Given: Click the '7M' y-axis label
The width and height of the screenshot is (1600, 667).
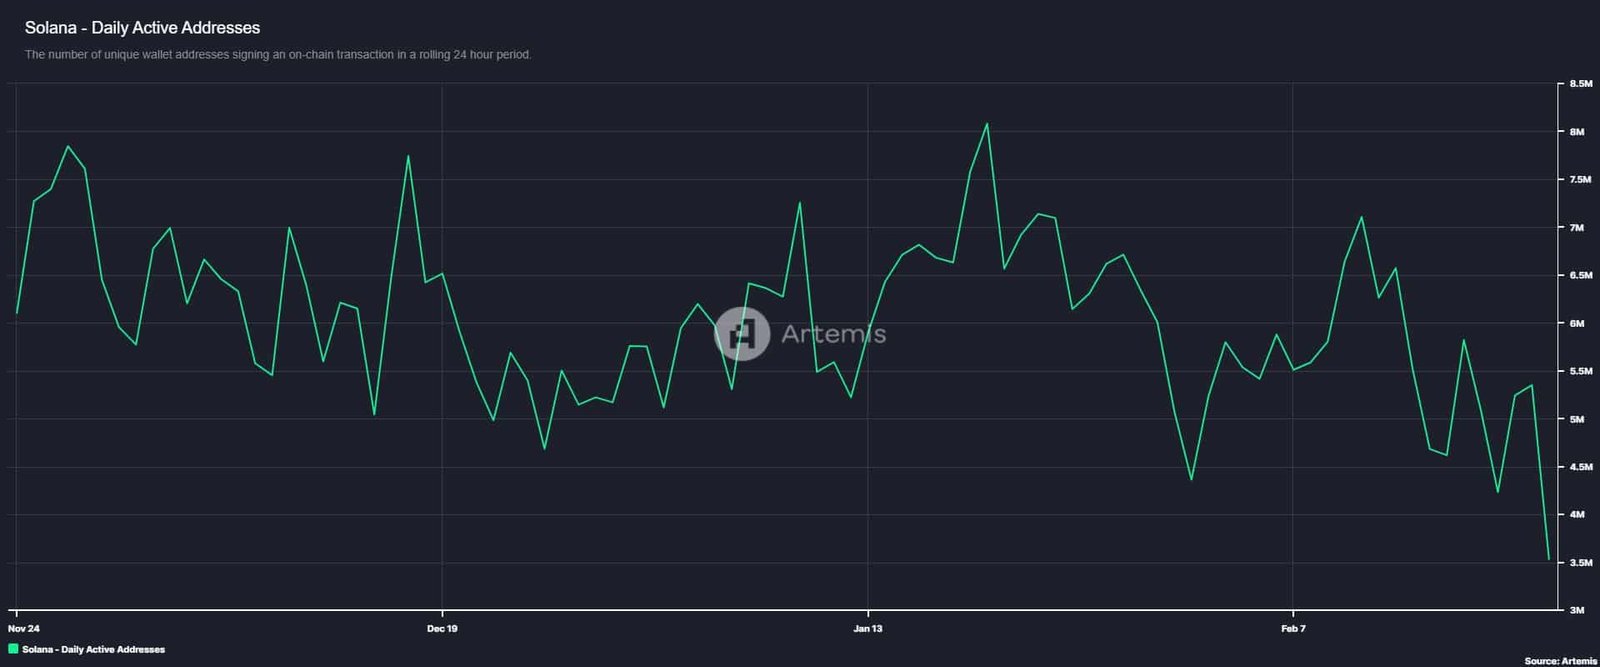Looking at the screenshot, I should [x=1577, y=228].
